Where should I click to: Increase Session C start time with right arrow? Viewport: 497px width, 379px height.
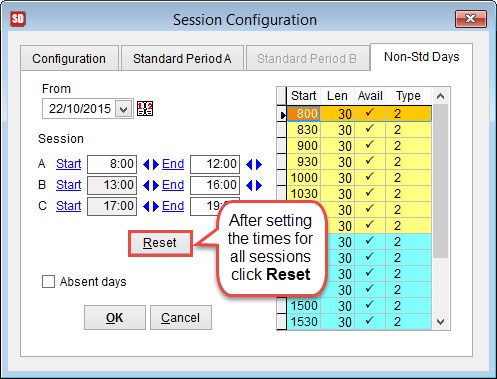click(x=156, y=207)
